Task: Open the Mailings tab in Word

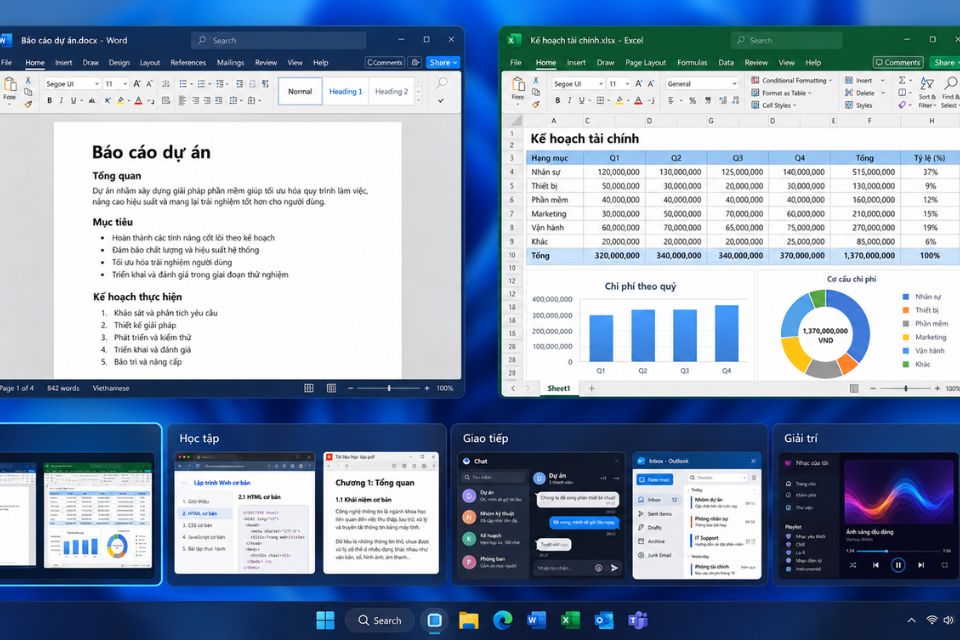Action: click(230, 62)
